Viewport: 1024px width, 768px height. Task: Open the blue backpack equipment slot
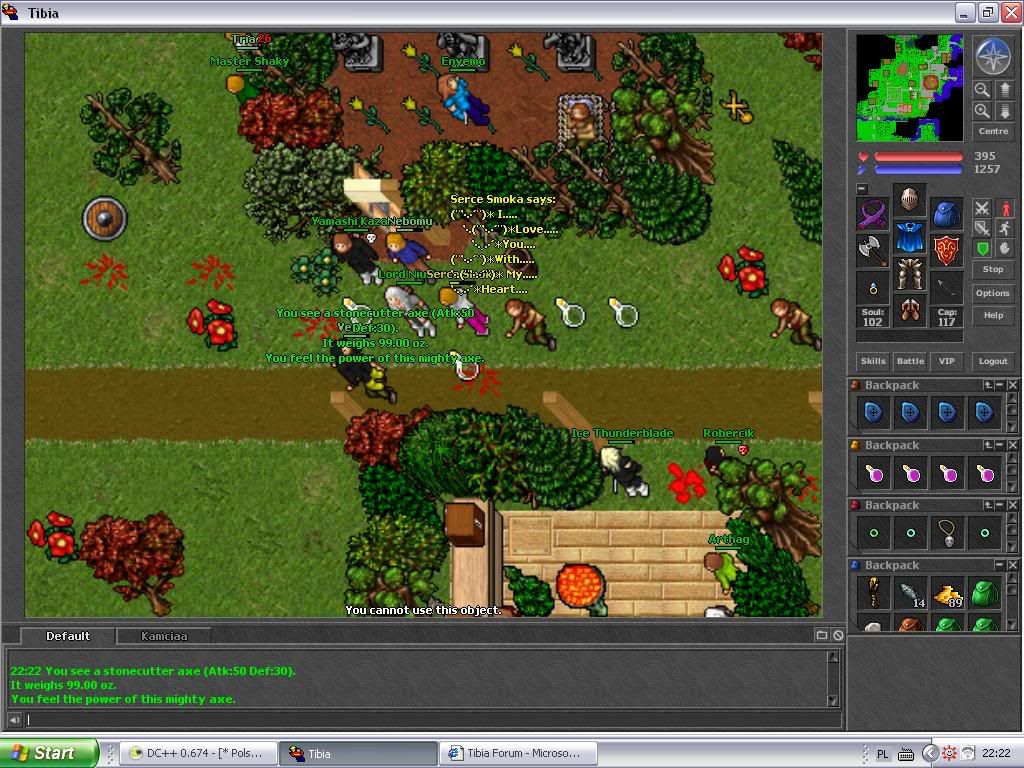point(946,214)
